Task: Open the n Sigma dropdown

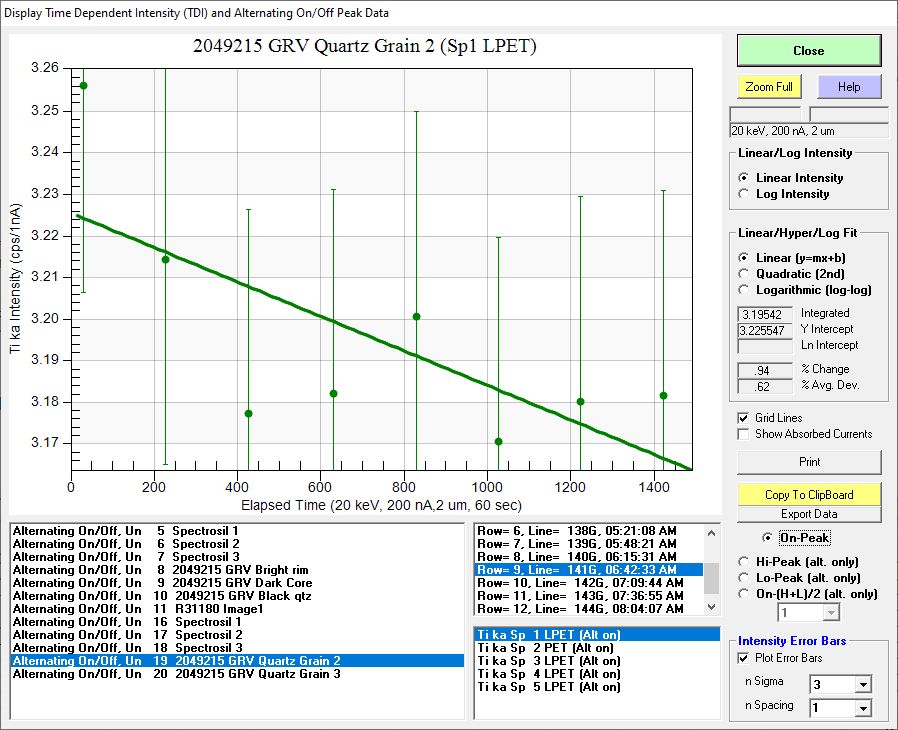Action: pyautogui.click(x=863, y=685)
